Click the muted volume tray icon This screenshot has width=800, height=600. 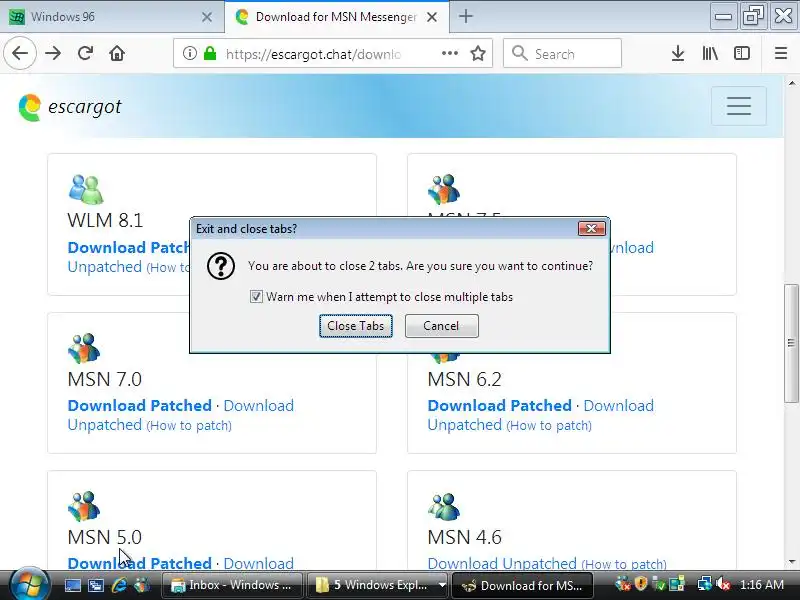point(722,584)
